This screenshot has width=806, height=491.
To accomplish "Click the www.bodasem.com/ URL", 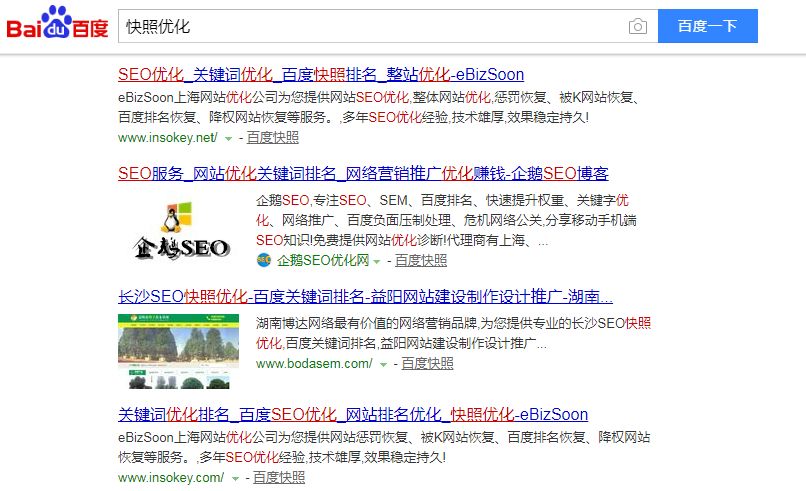I will [x=314, y=364].
